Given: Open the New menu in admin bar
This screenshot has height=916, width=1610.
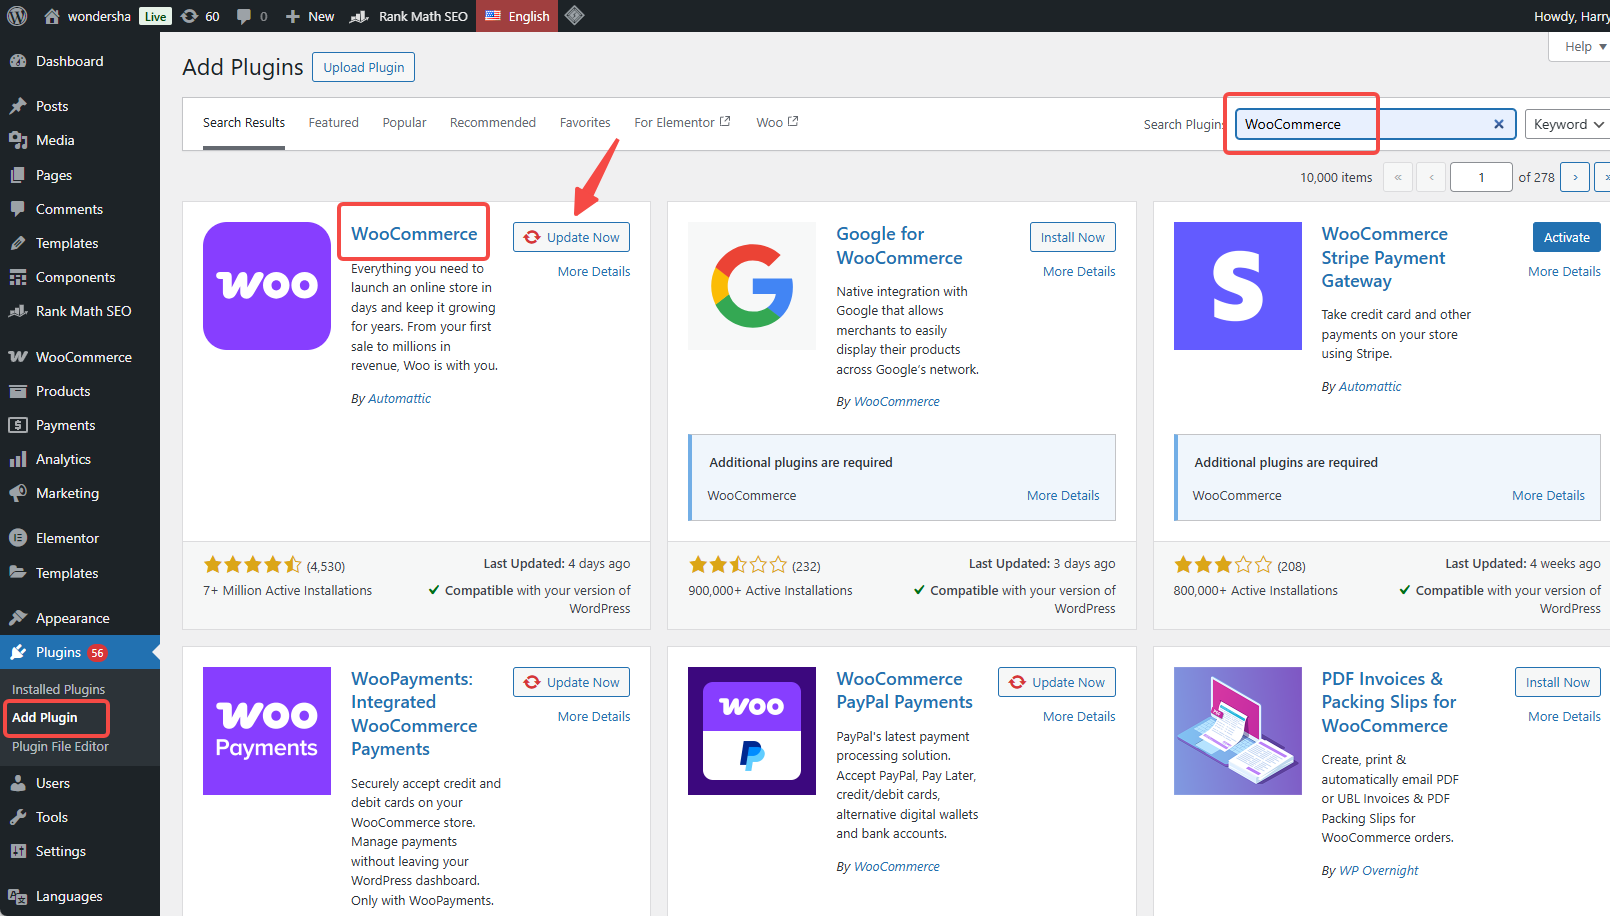Looking at the screenshot, I should 309,16.
